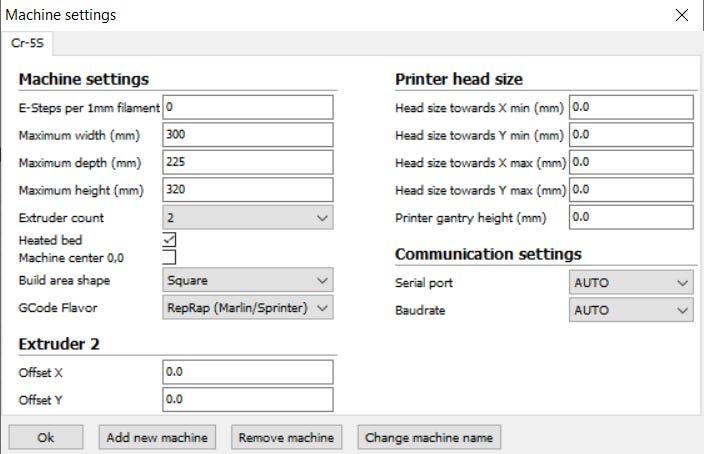704x454 pixels.
Task: Select the Cr-5S machine tab
Action: [27, 43]
